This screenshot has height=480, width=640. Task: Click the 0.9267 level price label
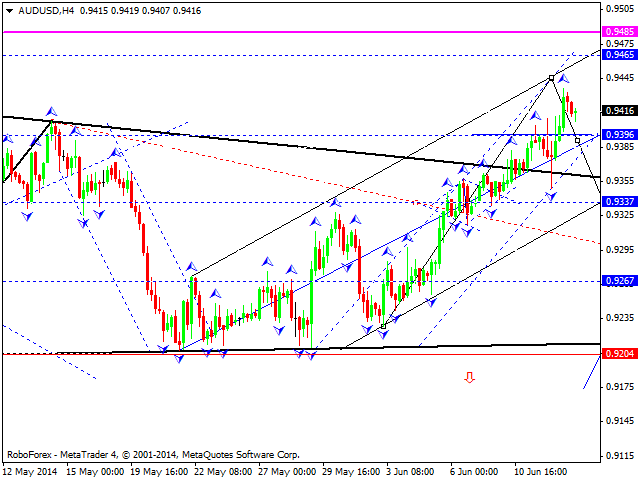coord(620,282)
